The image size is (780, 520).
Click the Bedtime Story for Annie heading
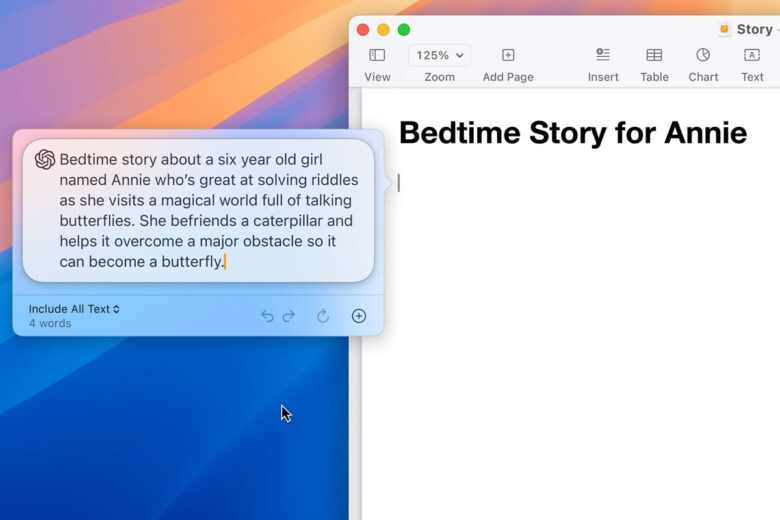click(573, 133)
